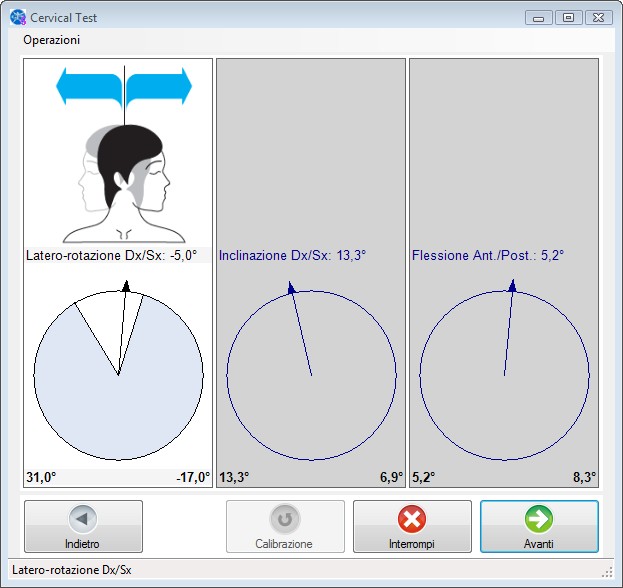The image size is (623, 588).
Task: Minimize the Cervical Test window
Action: click(539, 18)
